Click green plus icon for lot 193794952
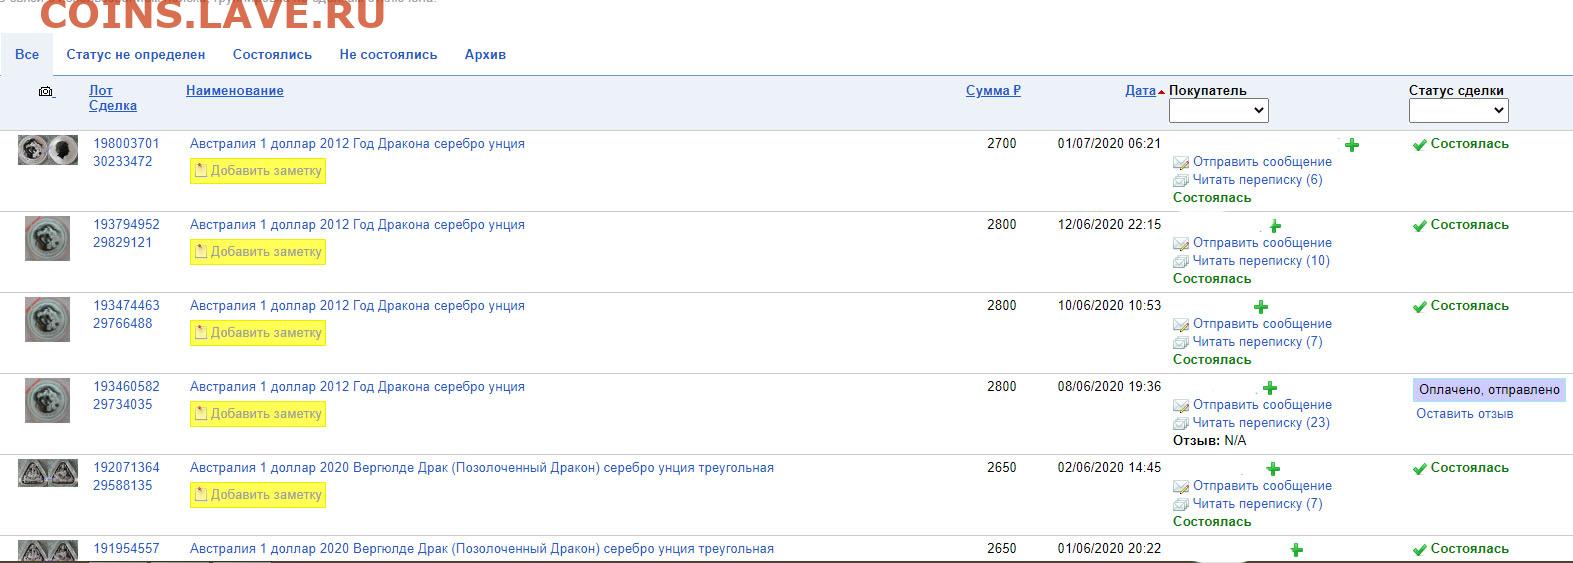The height and width of the screenshot is (563, 1573). pyautogui.click(x=1275, y=226)
